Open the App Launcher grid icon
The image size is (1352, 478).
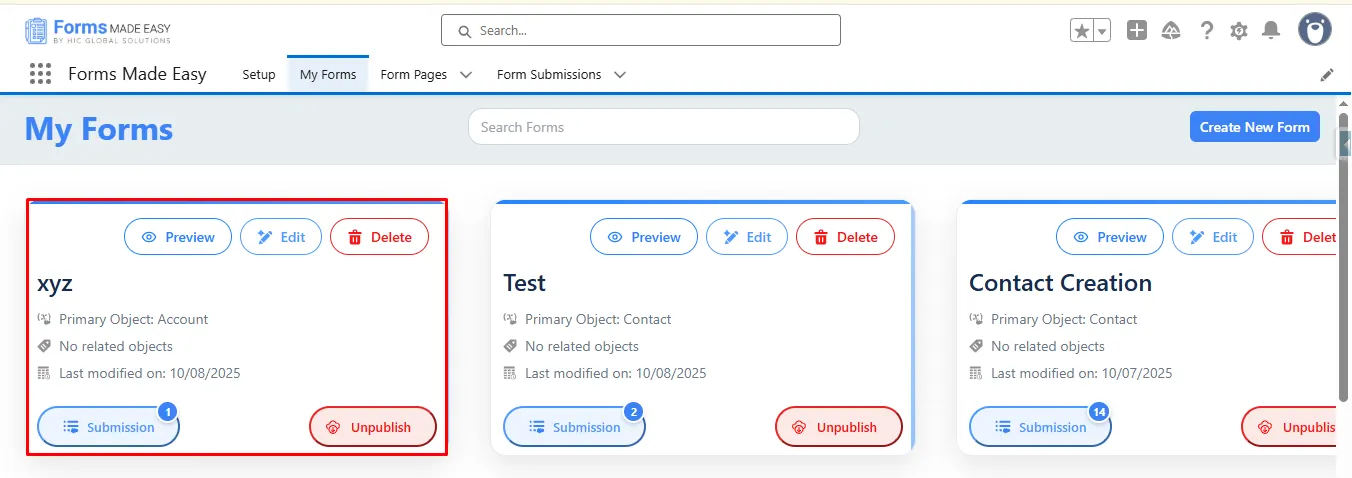pyautogui.click(x=40, y=74)
